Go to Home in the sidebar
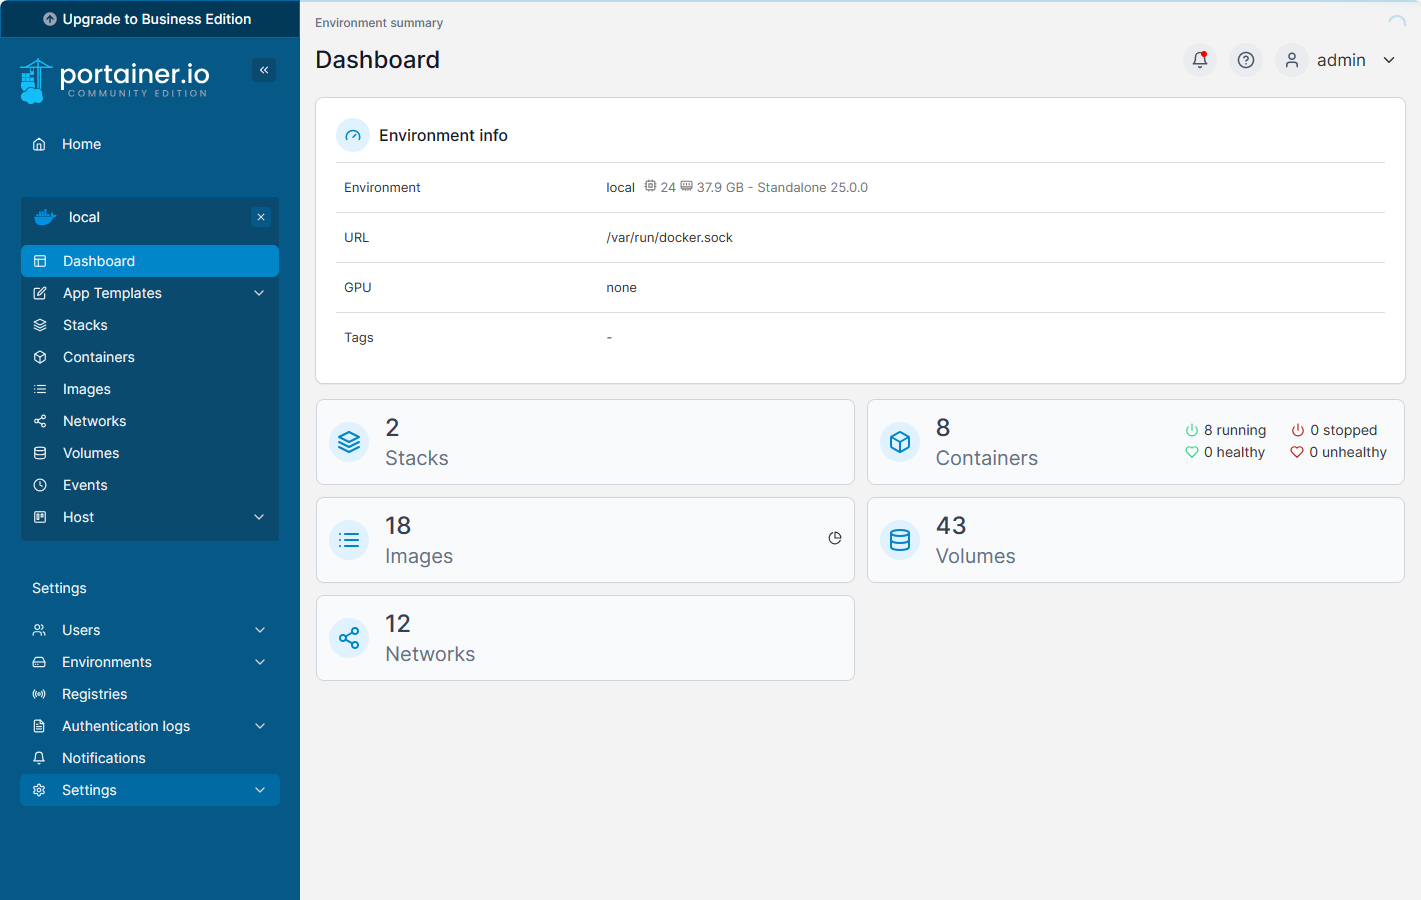Viewport: 1421px width, 900px height. coord(150,144)
